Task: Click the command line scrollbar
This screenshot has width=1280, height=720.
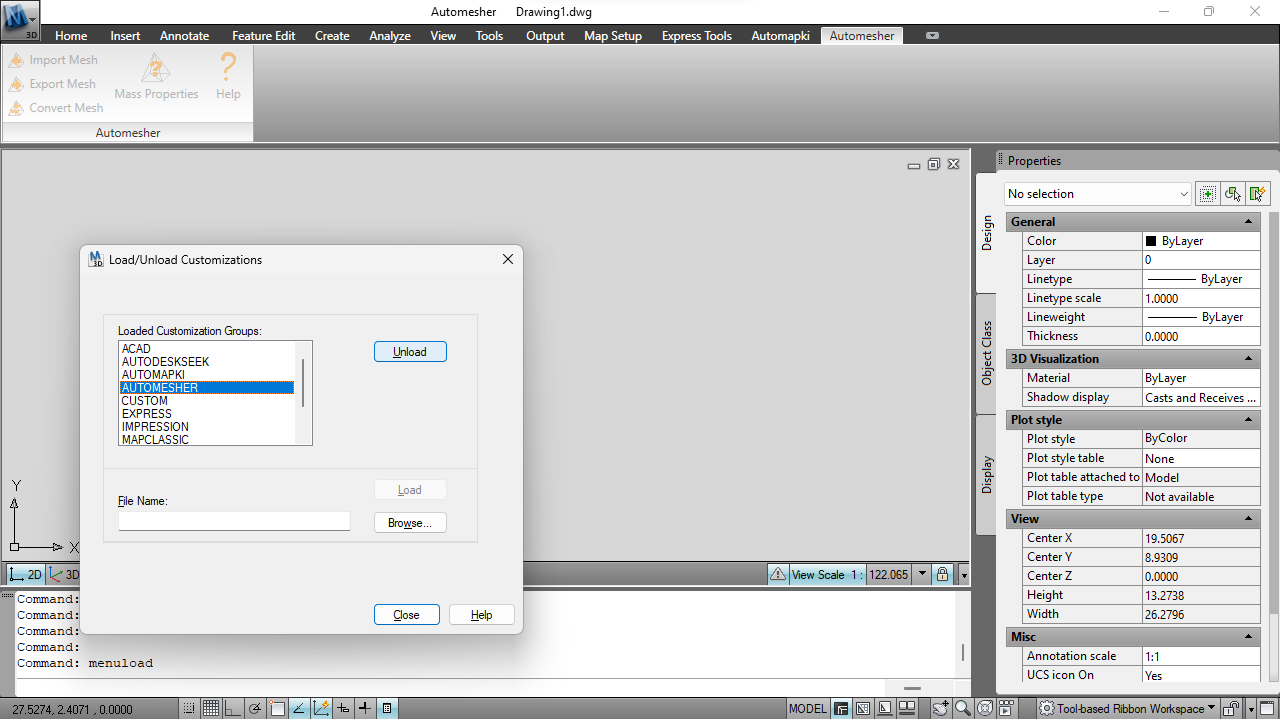Action: (964, 652)
